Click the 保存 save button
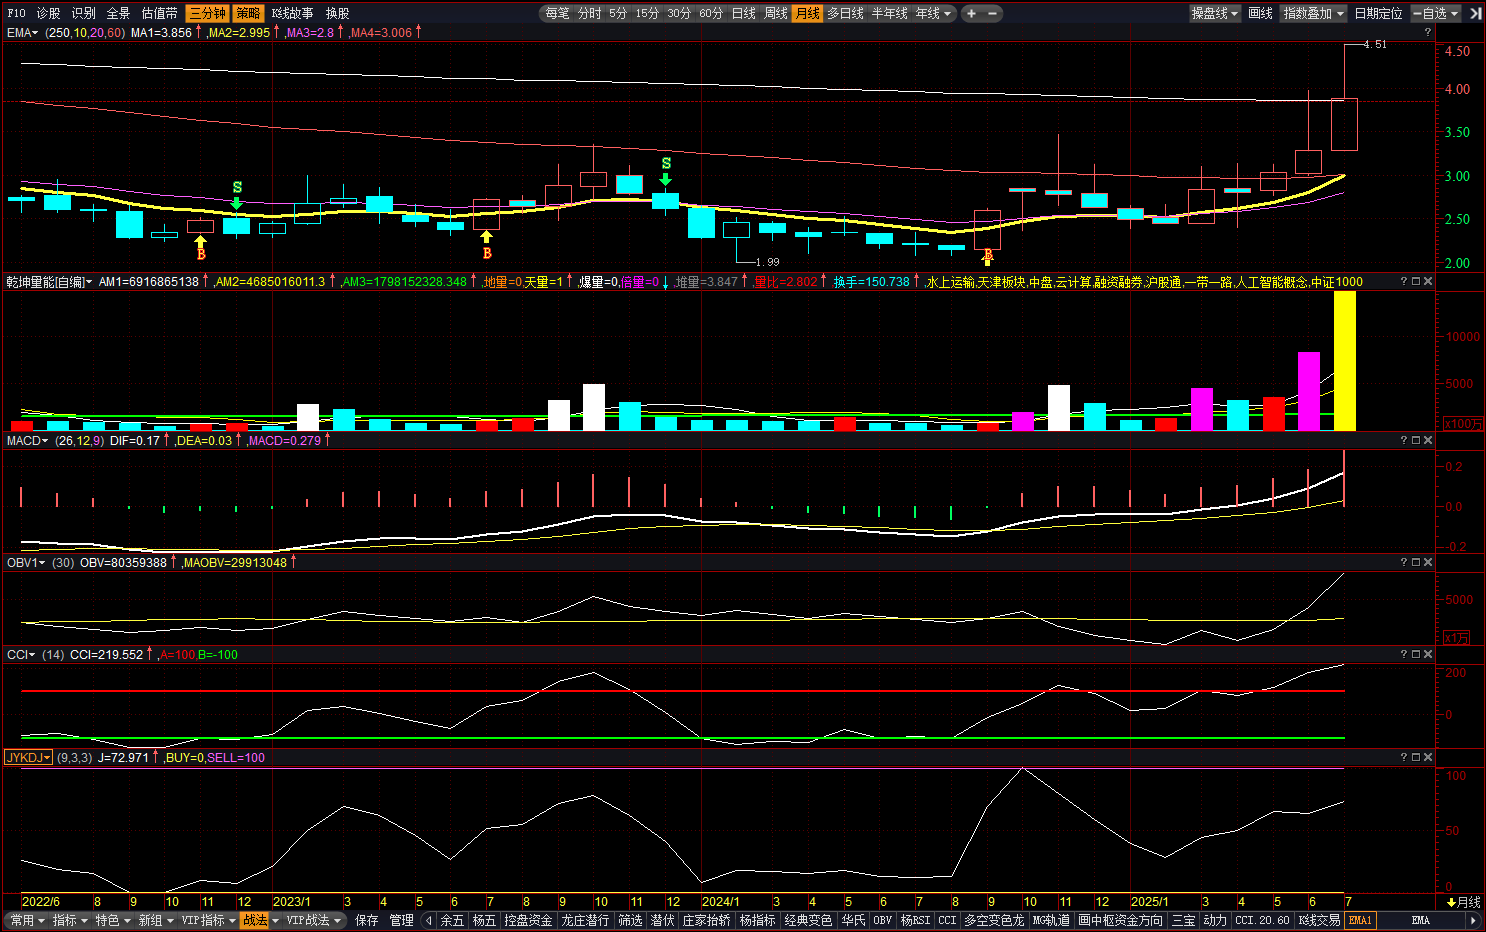 coord(366,920)
